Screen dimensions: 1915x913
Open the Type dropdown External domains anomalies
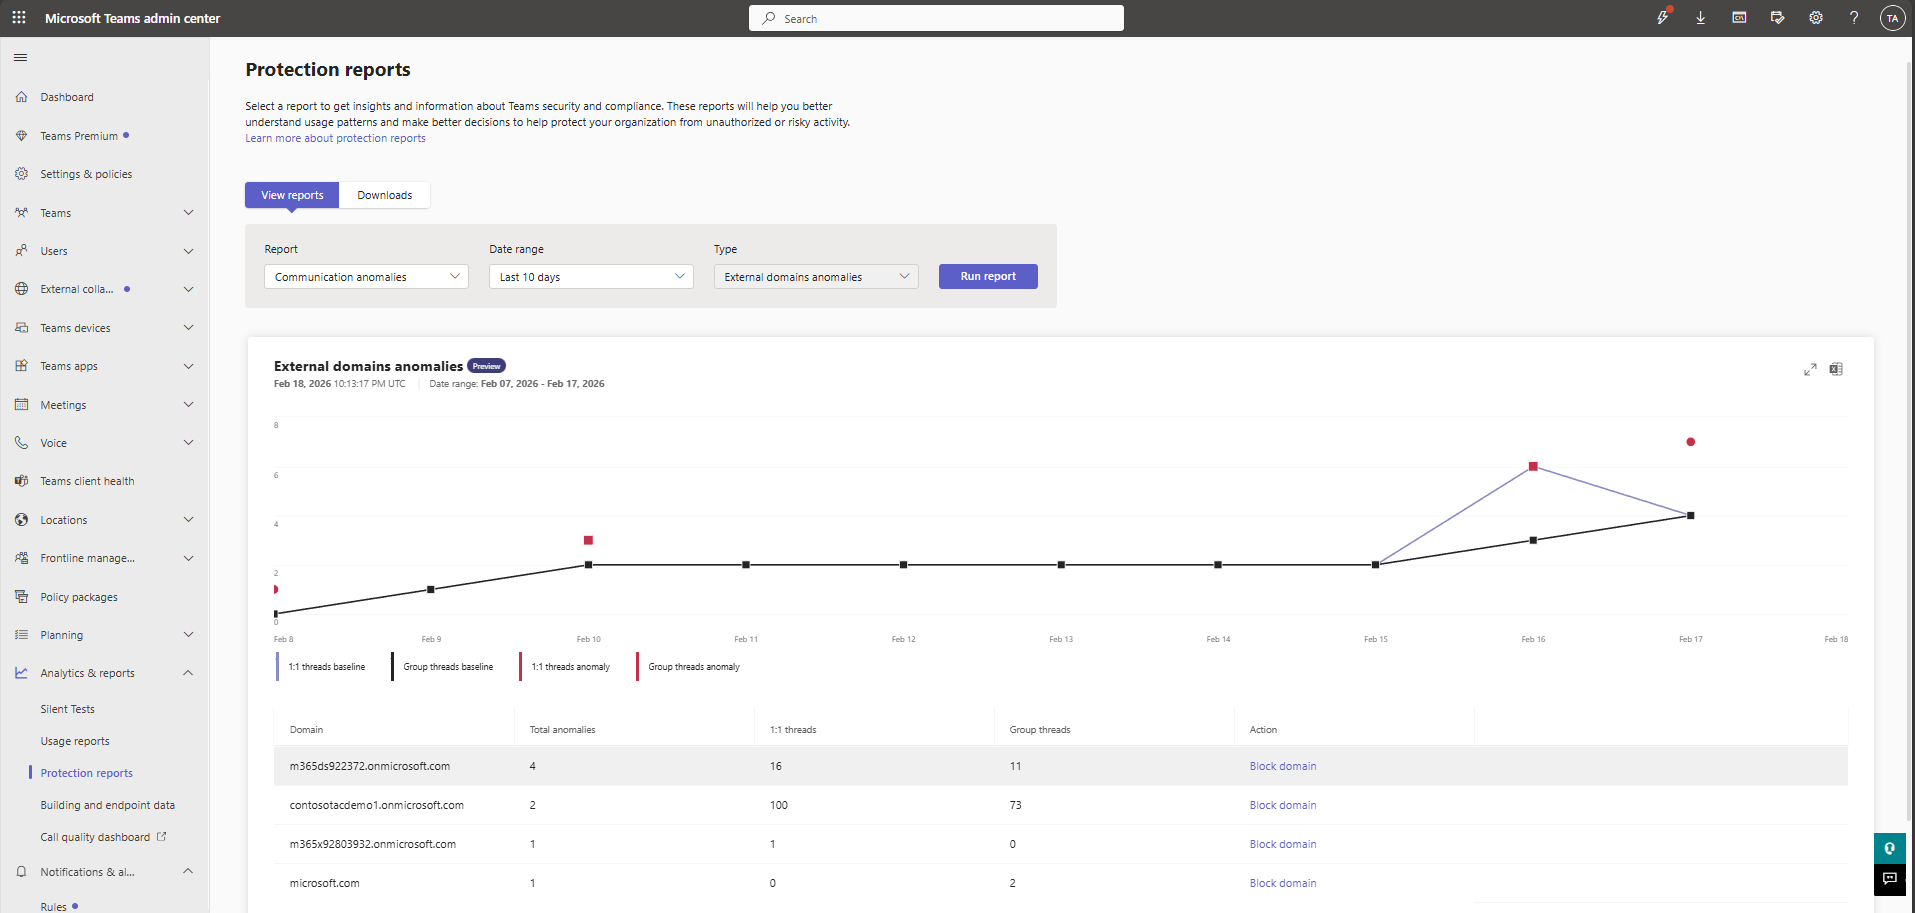click(x=816, y=277)
